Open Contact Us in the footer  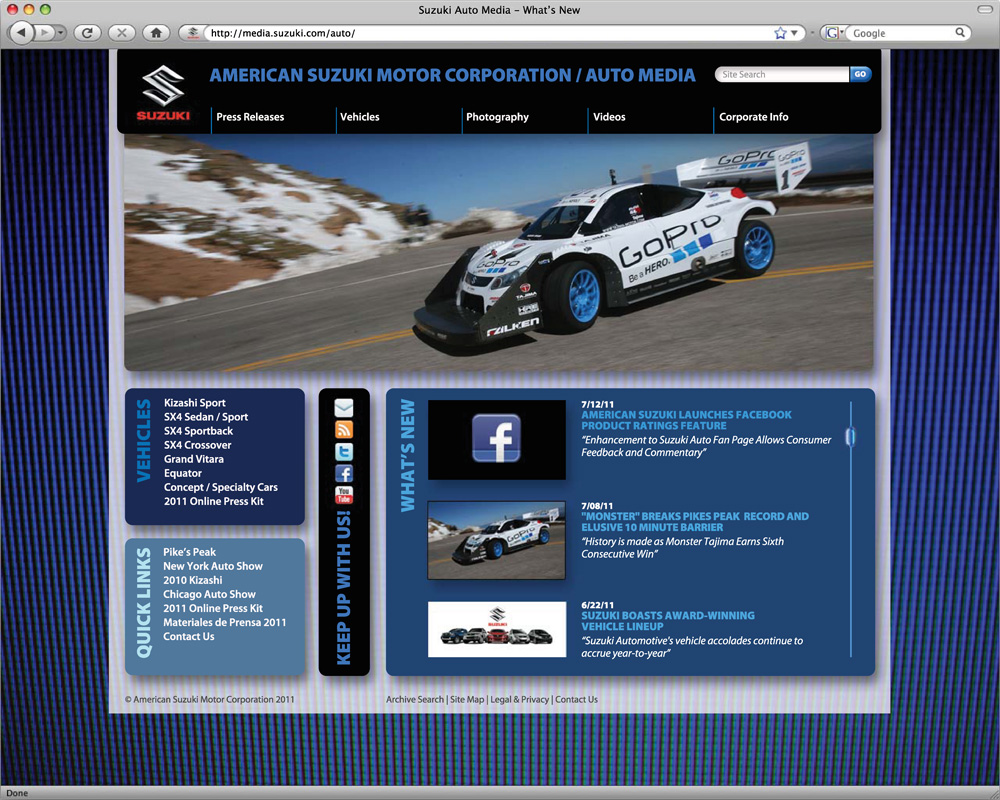click(577, 699)
